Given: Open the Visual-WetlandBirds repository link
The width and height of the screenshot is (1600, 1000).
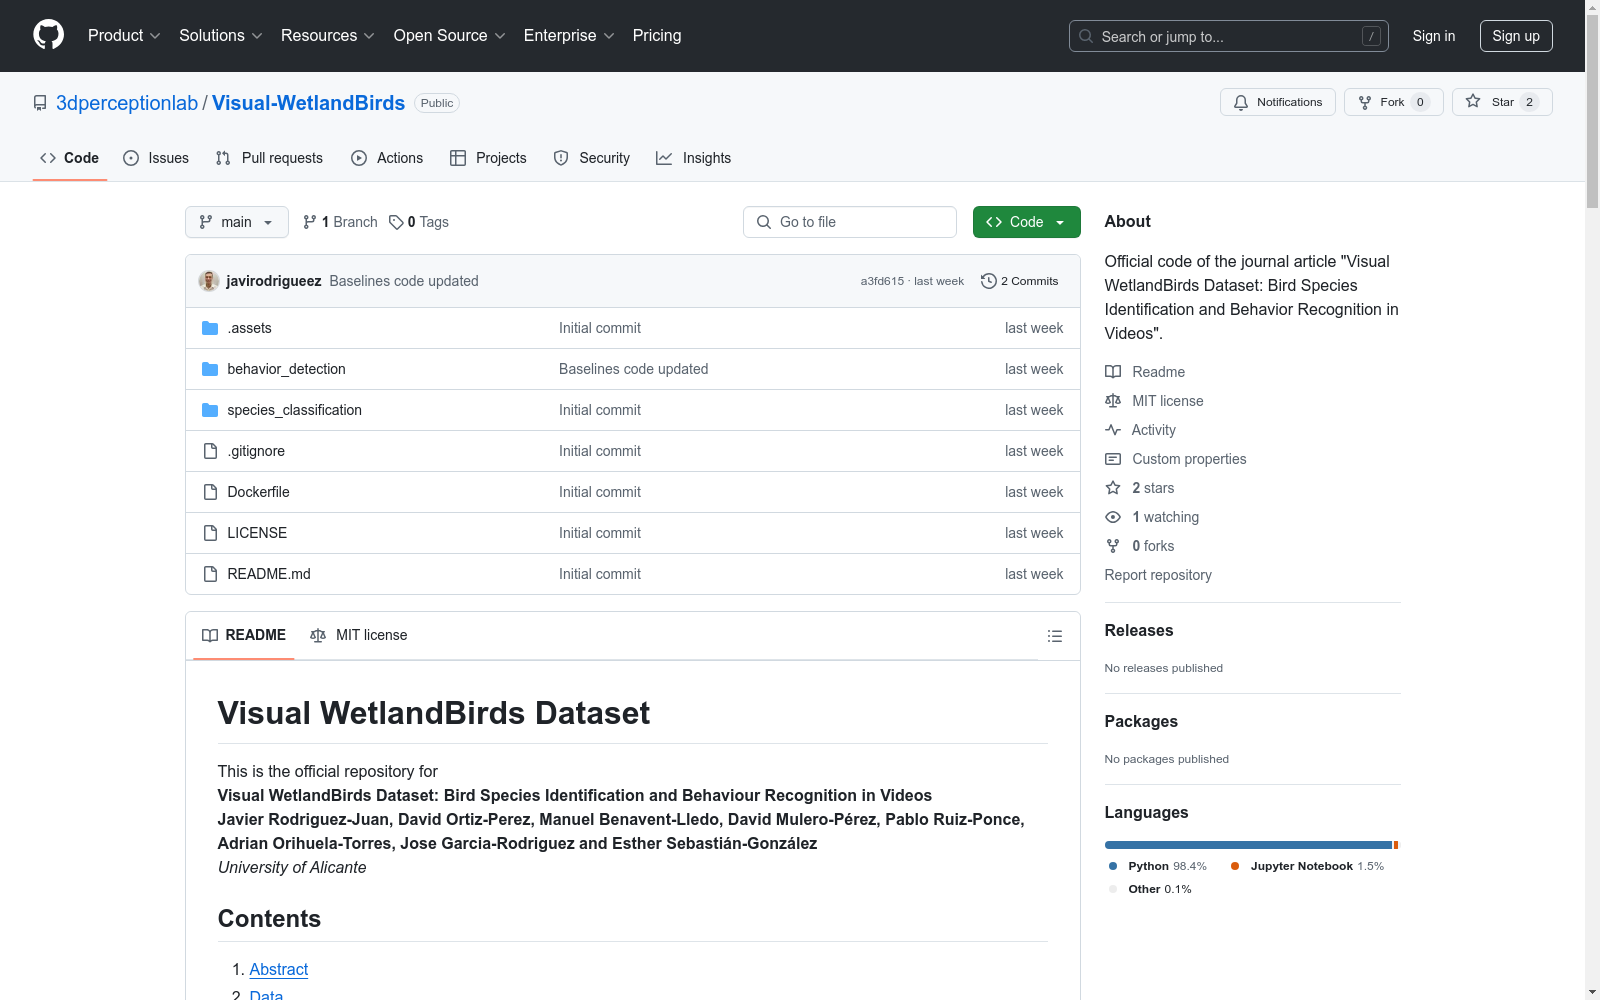Looking at the screenshot, I should coord(308,103).
